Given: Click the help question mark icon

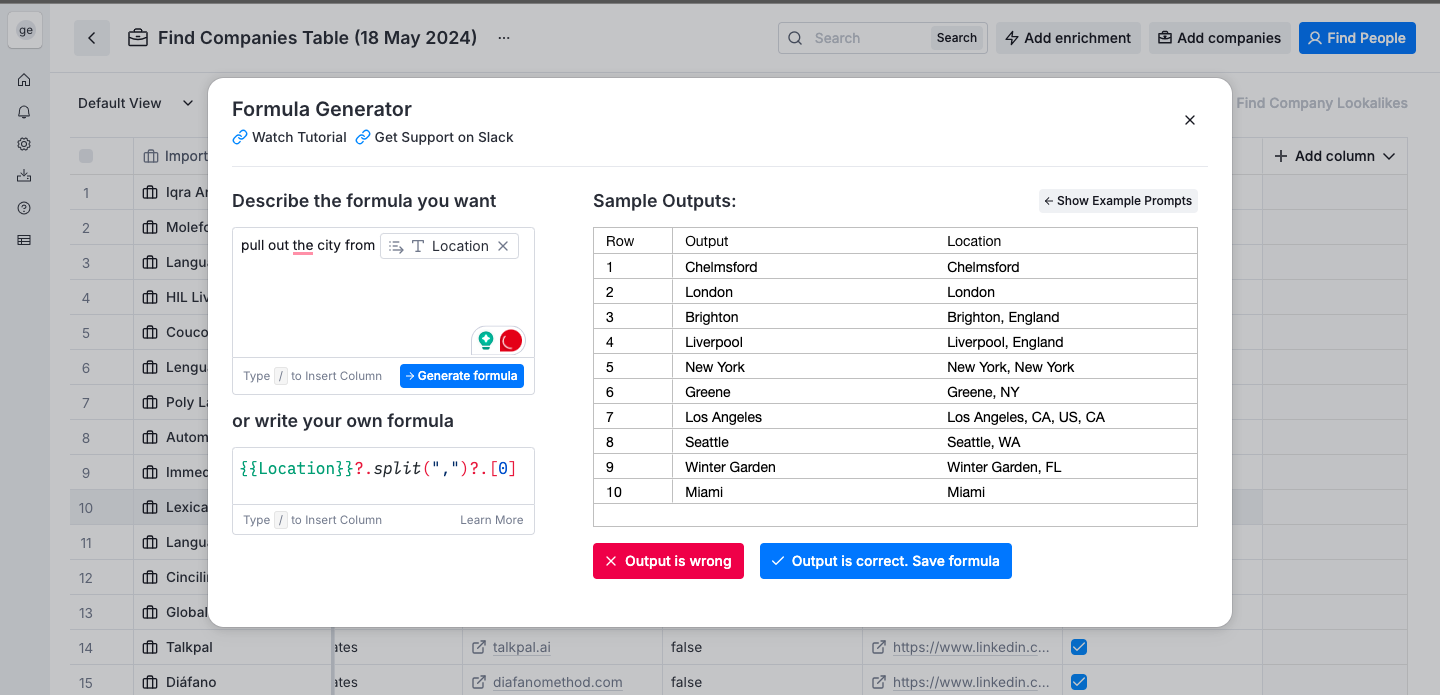Looking at the screenshot, I should (24, 208).
